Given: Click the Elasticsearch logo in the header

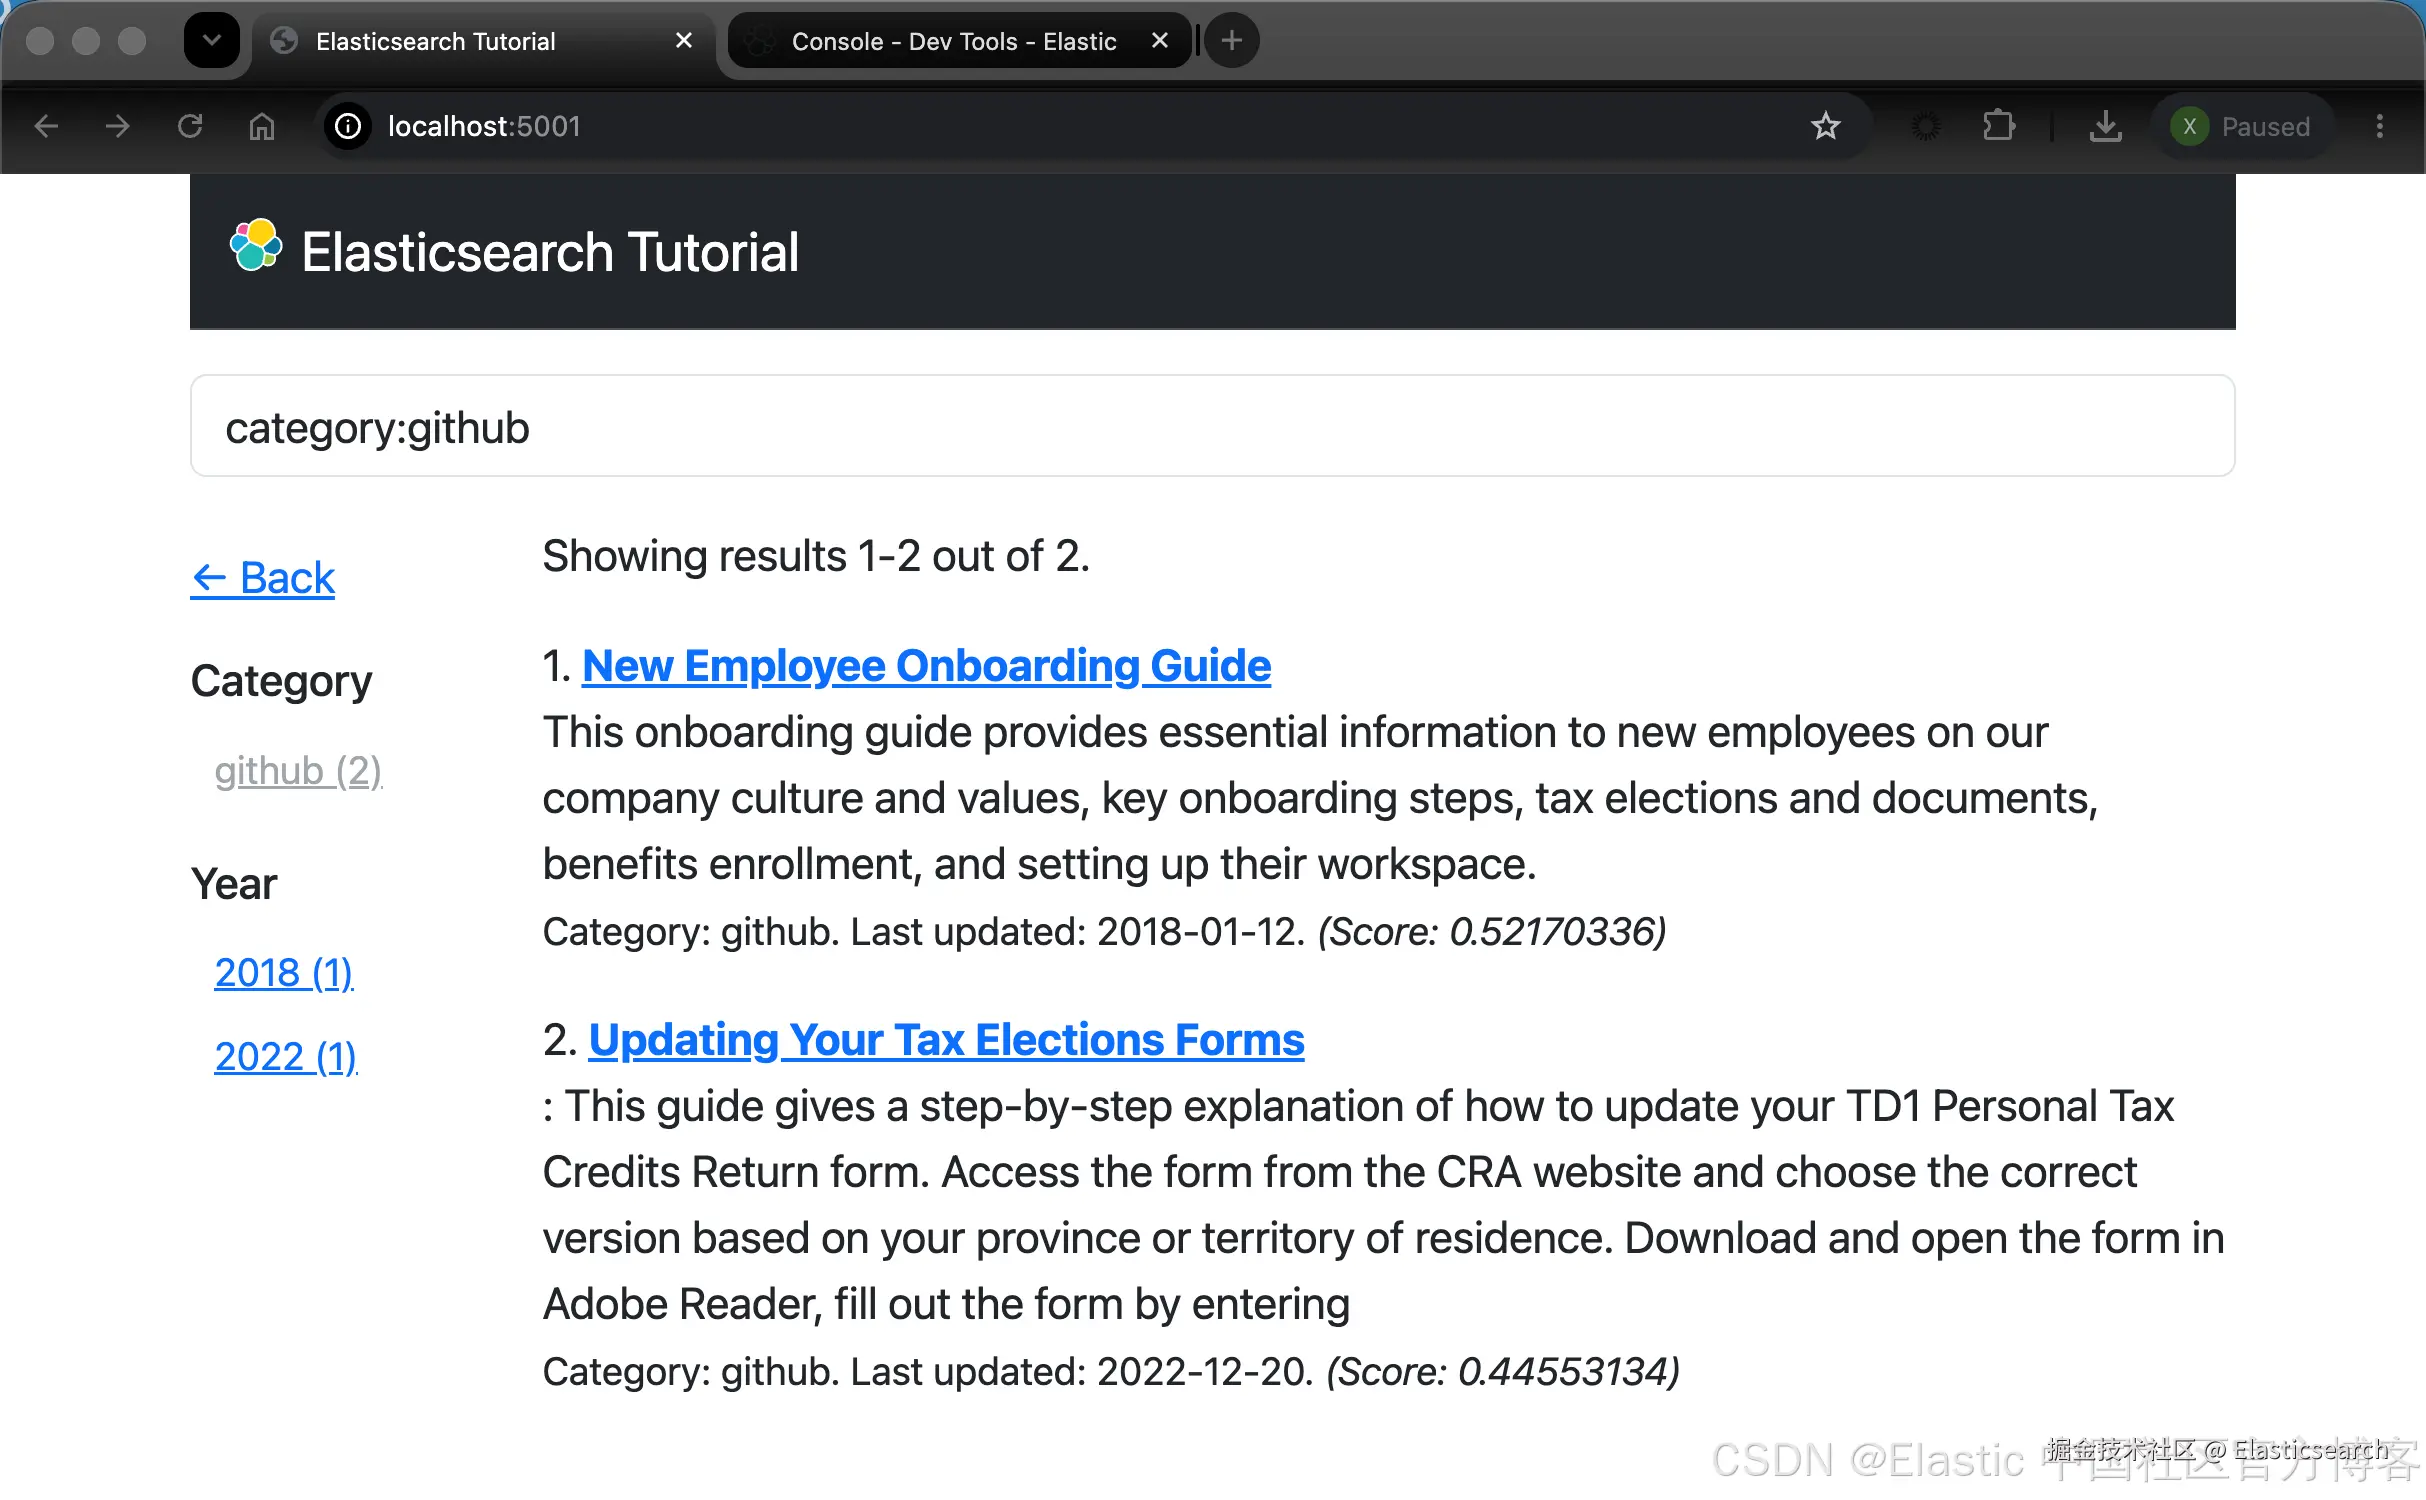Looking at the screenshot, I should pyautogui.click(x=256, y=246).
